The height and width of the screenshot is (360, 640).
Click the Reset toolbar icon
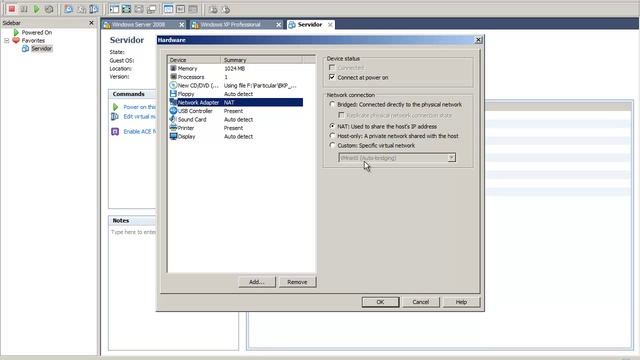(x=49, y=9)
